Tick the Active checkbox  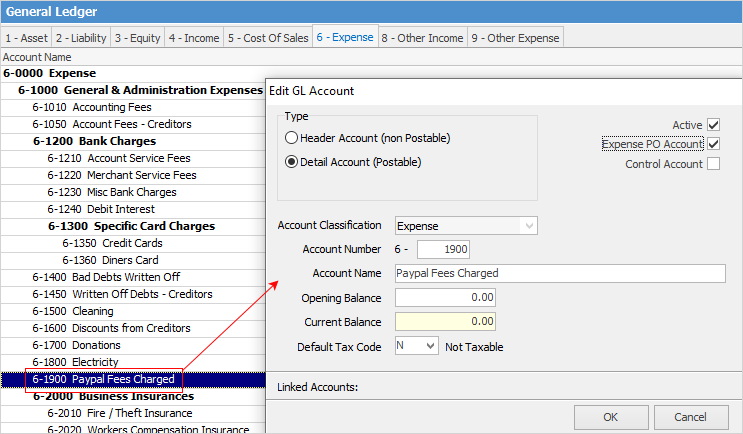(x=713, y=125)
